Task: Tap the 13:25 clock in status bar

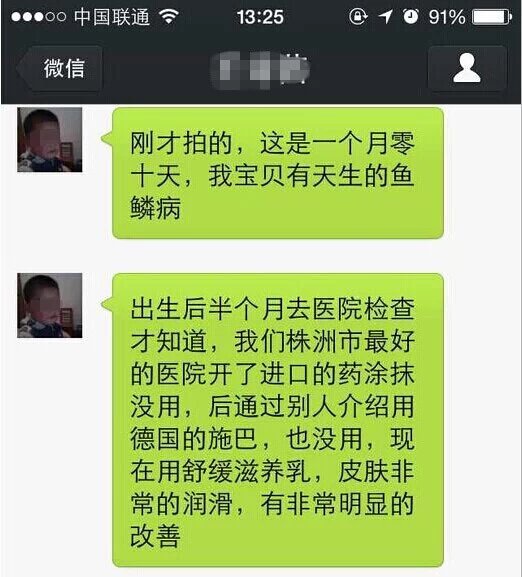Action: (x=260, y=17)
